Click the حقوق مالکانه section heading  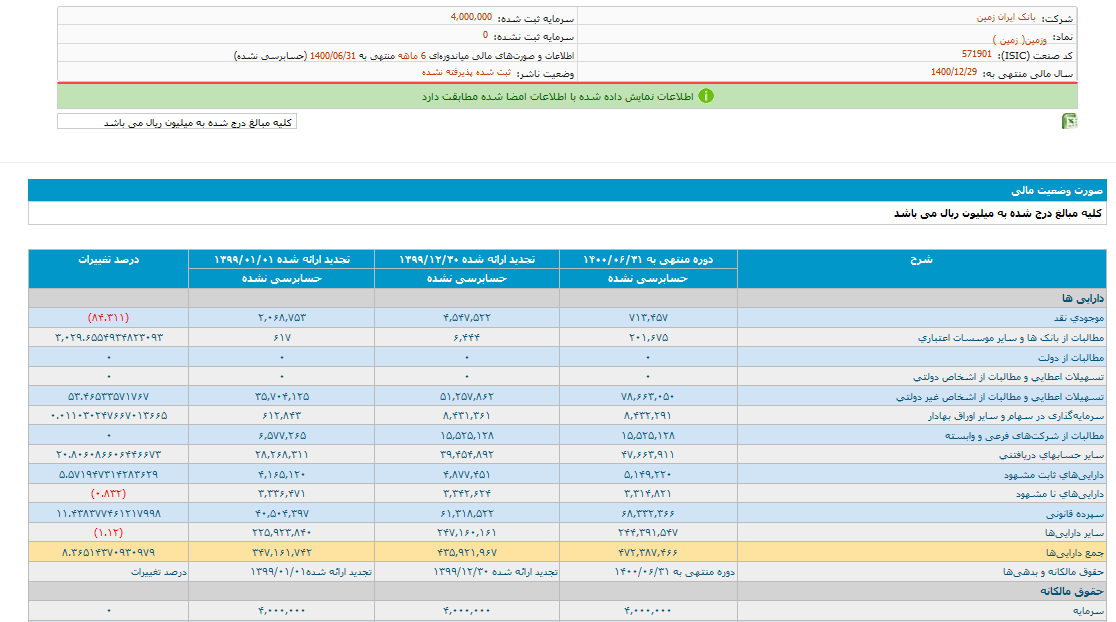click(1071, 591)
